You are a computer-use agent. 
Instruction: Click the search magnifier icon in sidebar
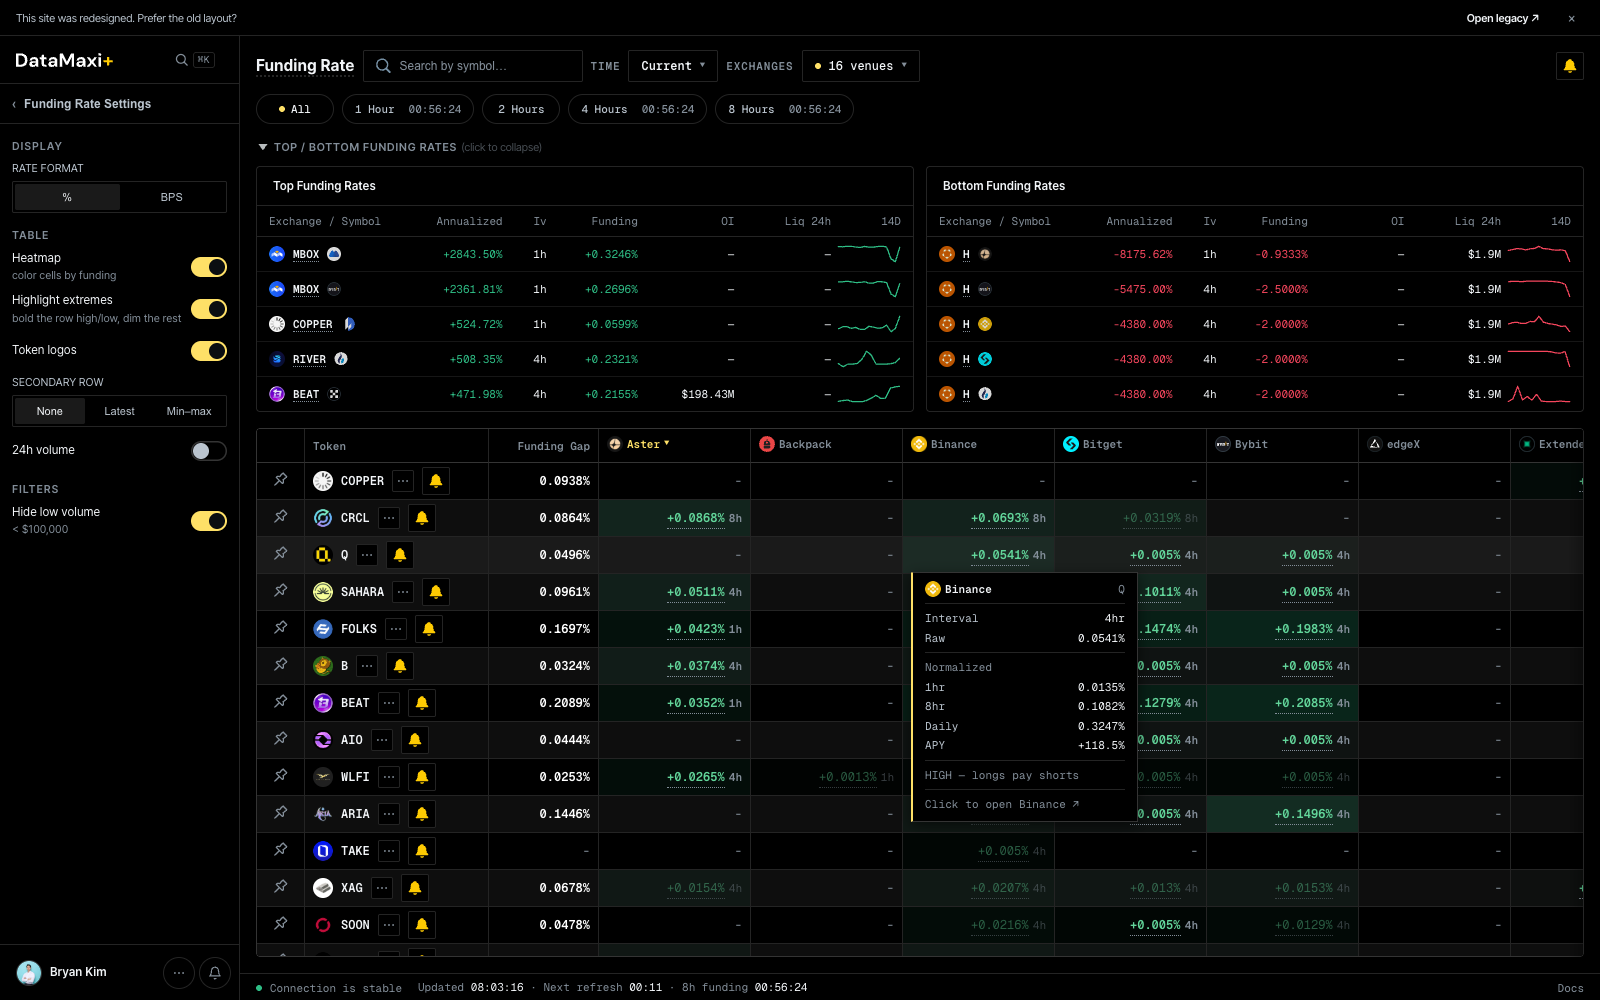[x=181, y=60]
